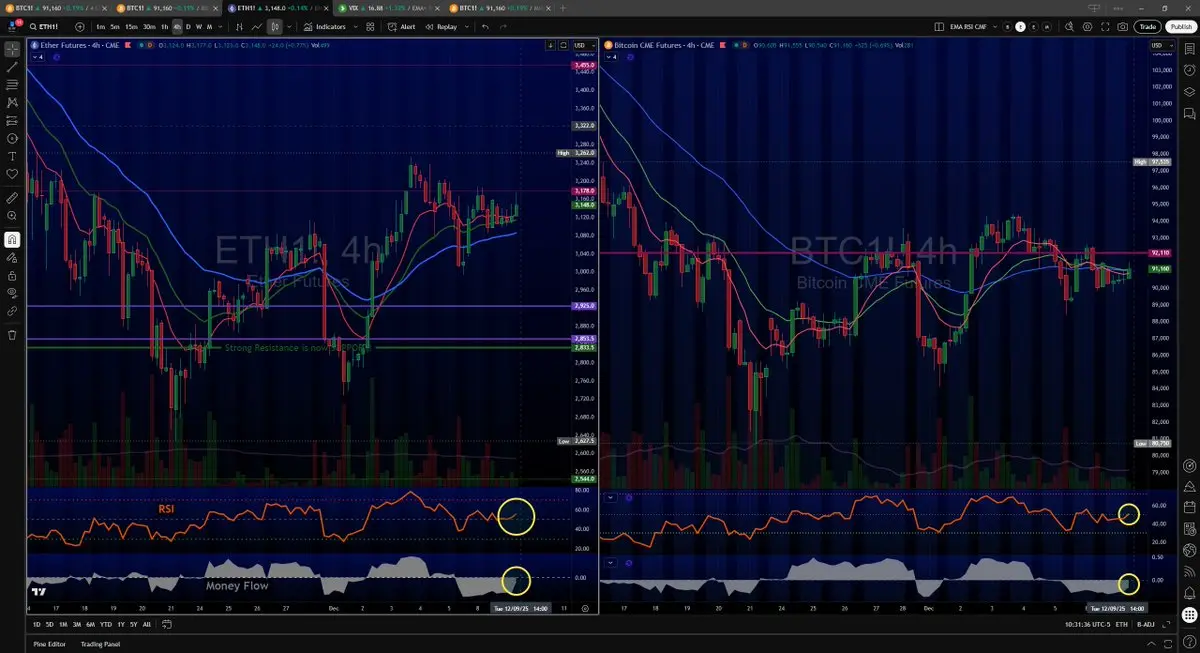1200x653 pixels.
Task: Select the All date range
Action: pyautogui.click(x=147, y=625)
